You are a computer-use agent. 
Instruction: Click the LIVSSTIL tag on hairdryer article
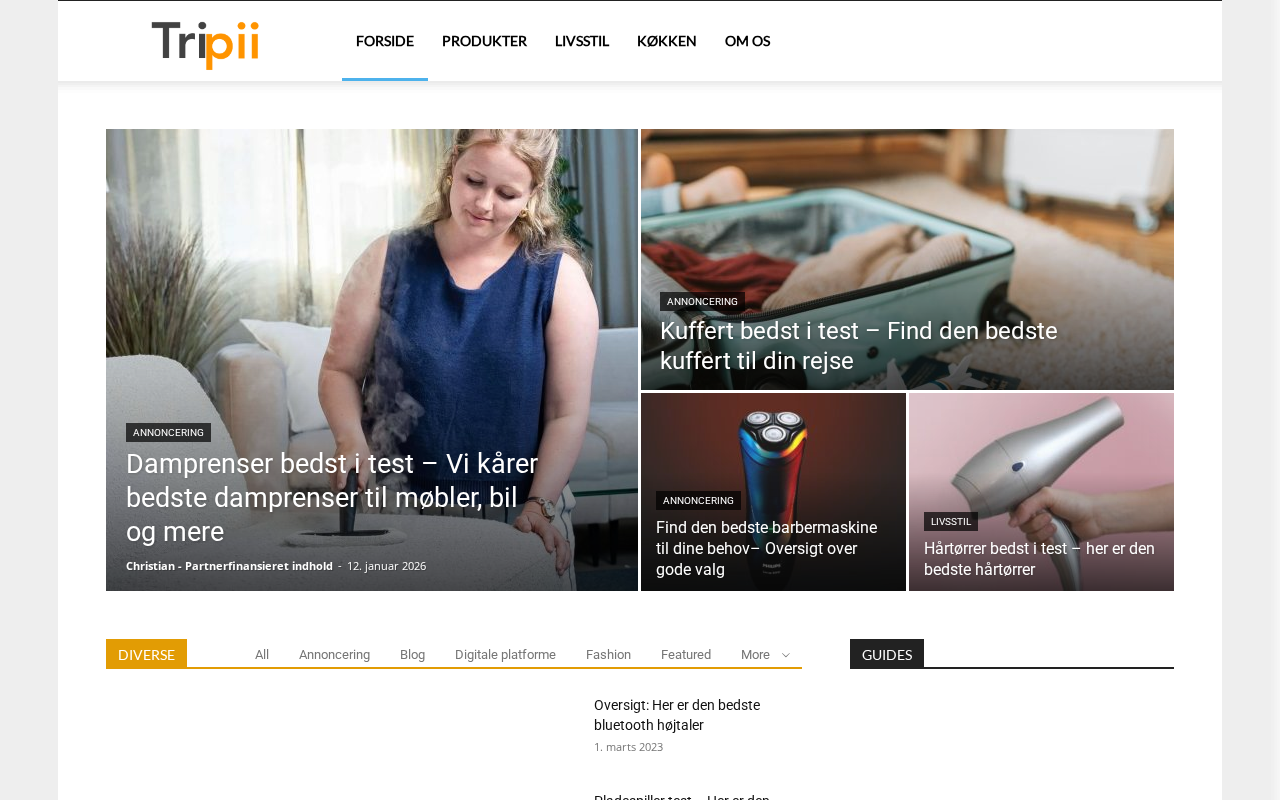pyautogui.click(x=951, y=521)
